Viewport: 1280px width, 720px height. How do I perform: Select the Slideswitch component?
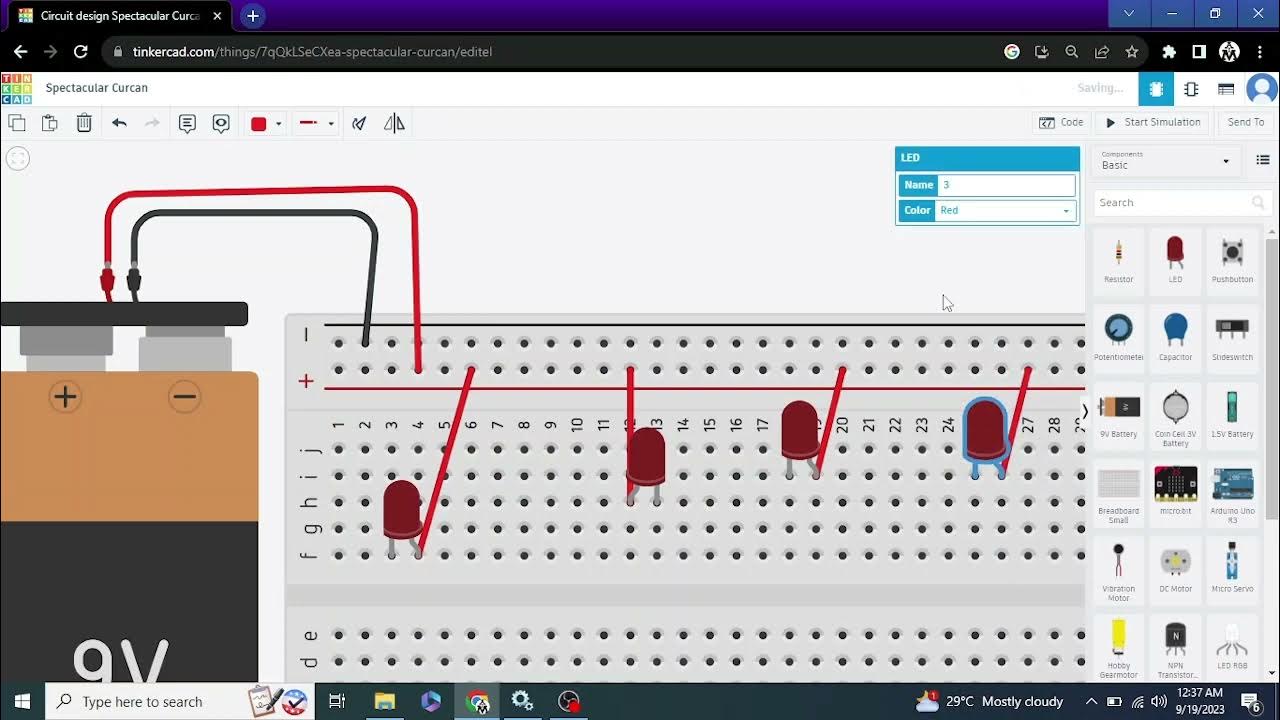(1232, 336)
